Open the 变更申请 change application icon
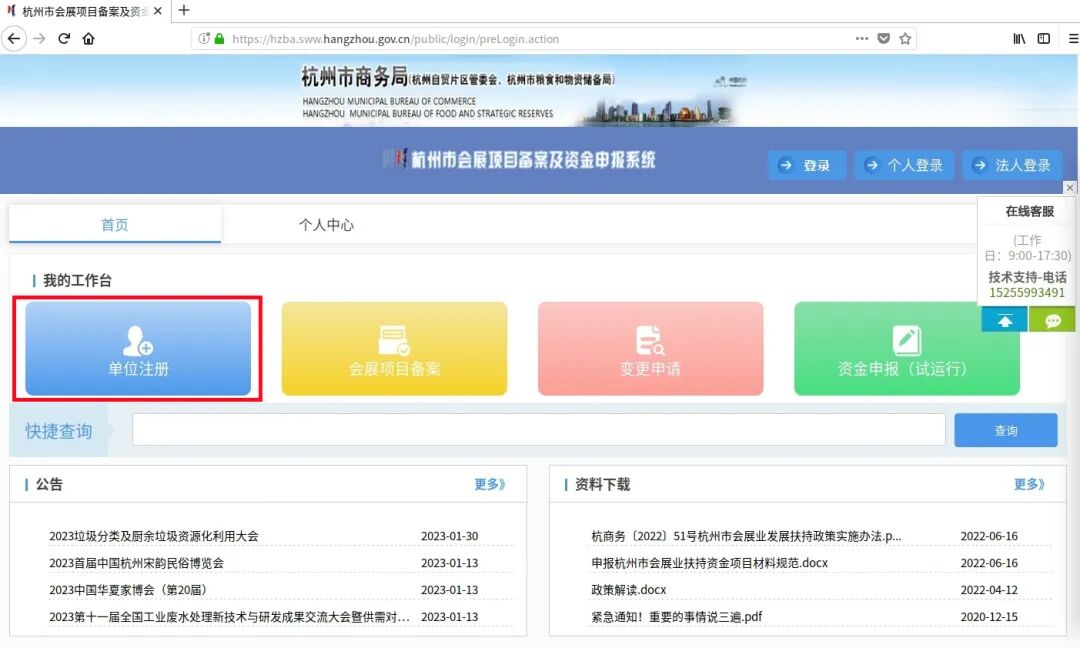 pyautogui.click(x=650, y=348)
